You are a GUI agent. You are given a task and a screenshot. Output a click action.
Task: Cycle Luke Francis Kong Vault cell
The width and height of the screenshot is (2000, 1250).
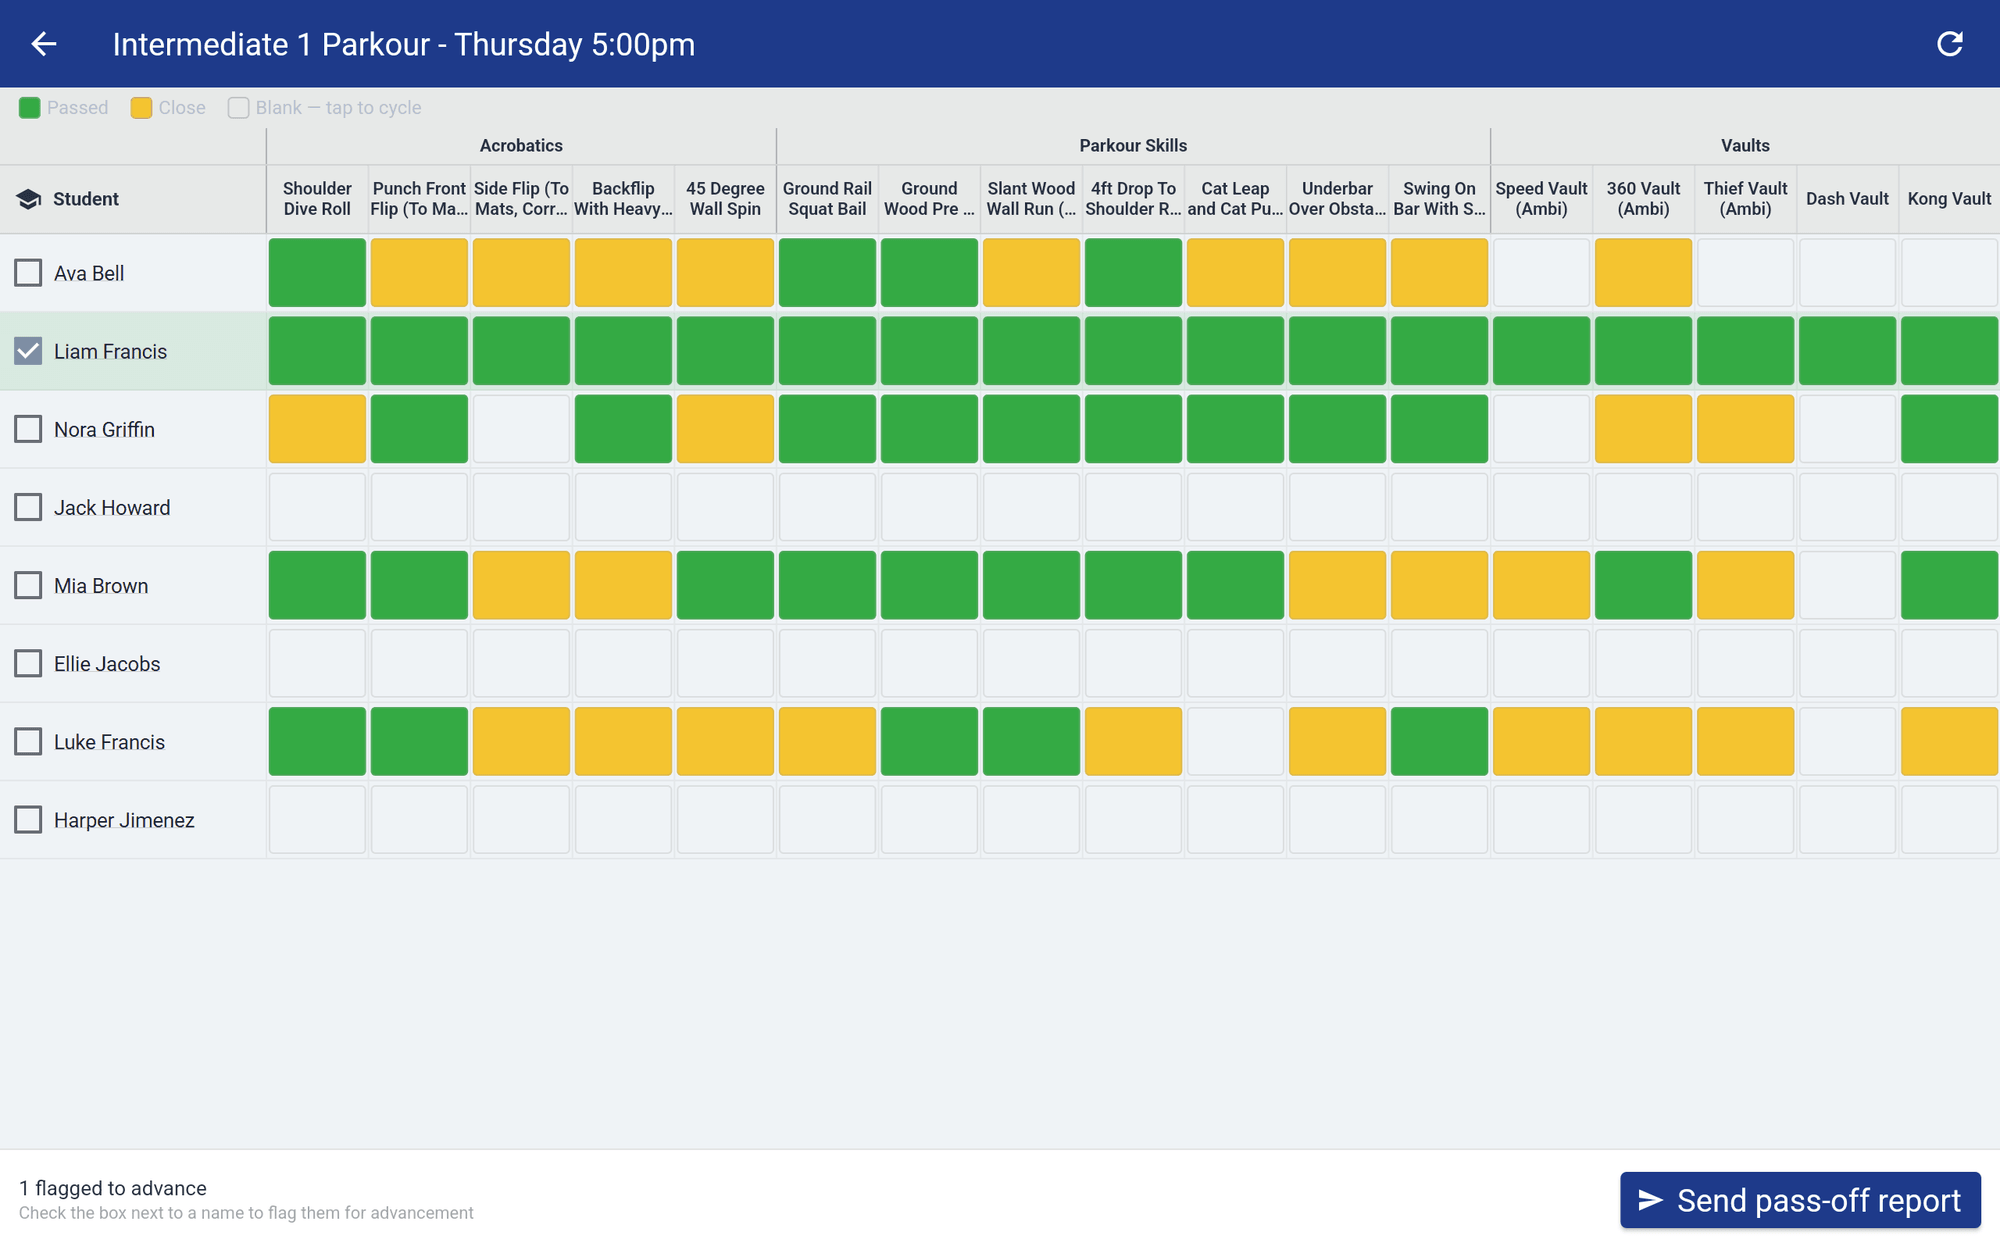[x=1949, y=741]
